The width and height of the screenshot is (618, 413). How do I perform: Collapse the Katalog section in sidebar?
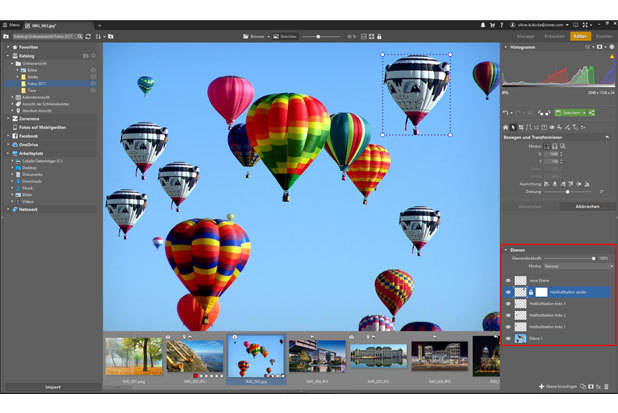pyautogui.click(x=8, y=56)
